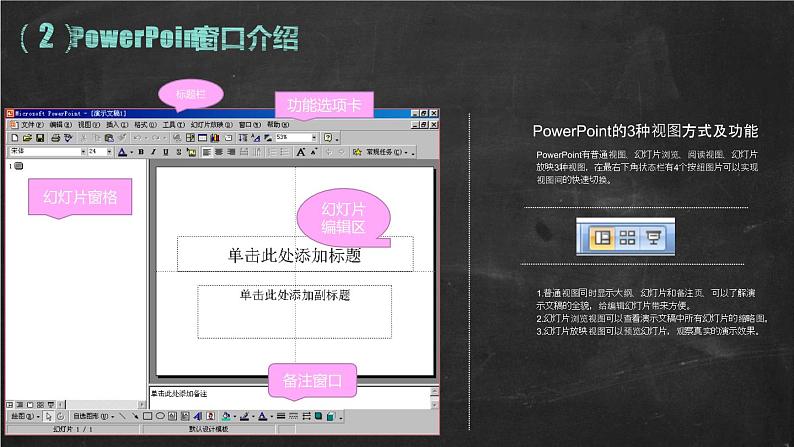
Task: Click the Line color pen in drawing toolbar
Action: click(244, 416)
